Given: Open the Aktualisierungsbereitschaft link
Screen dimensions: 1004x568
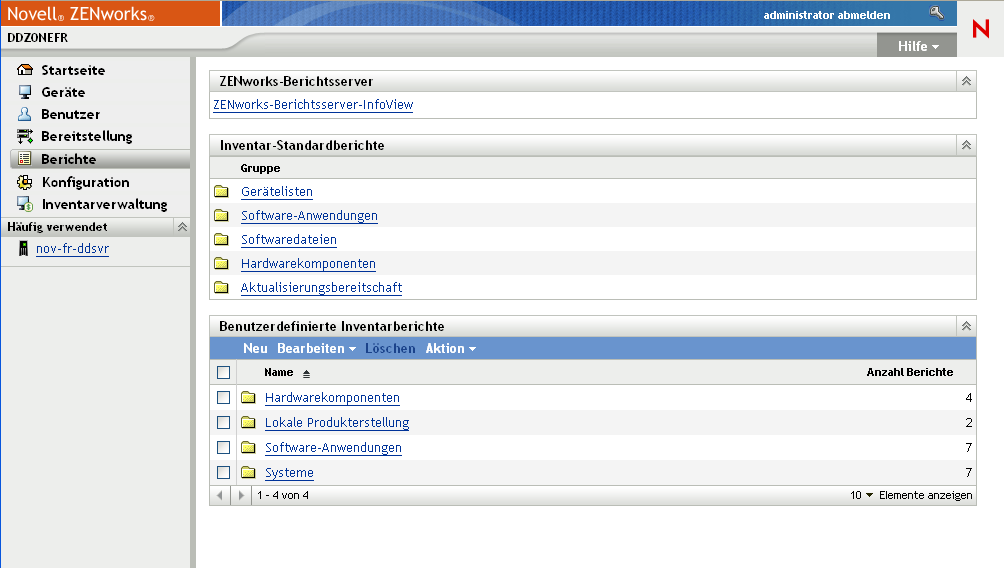Looking at the screenshot, I should 321,288.
